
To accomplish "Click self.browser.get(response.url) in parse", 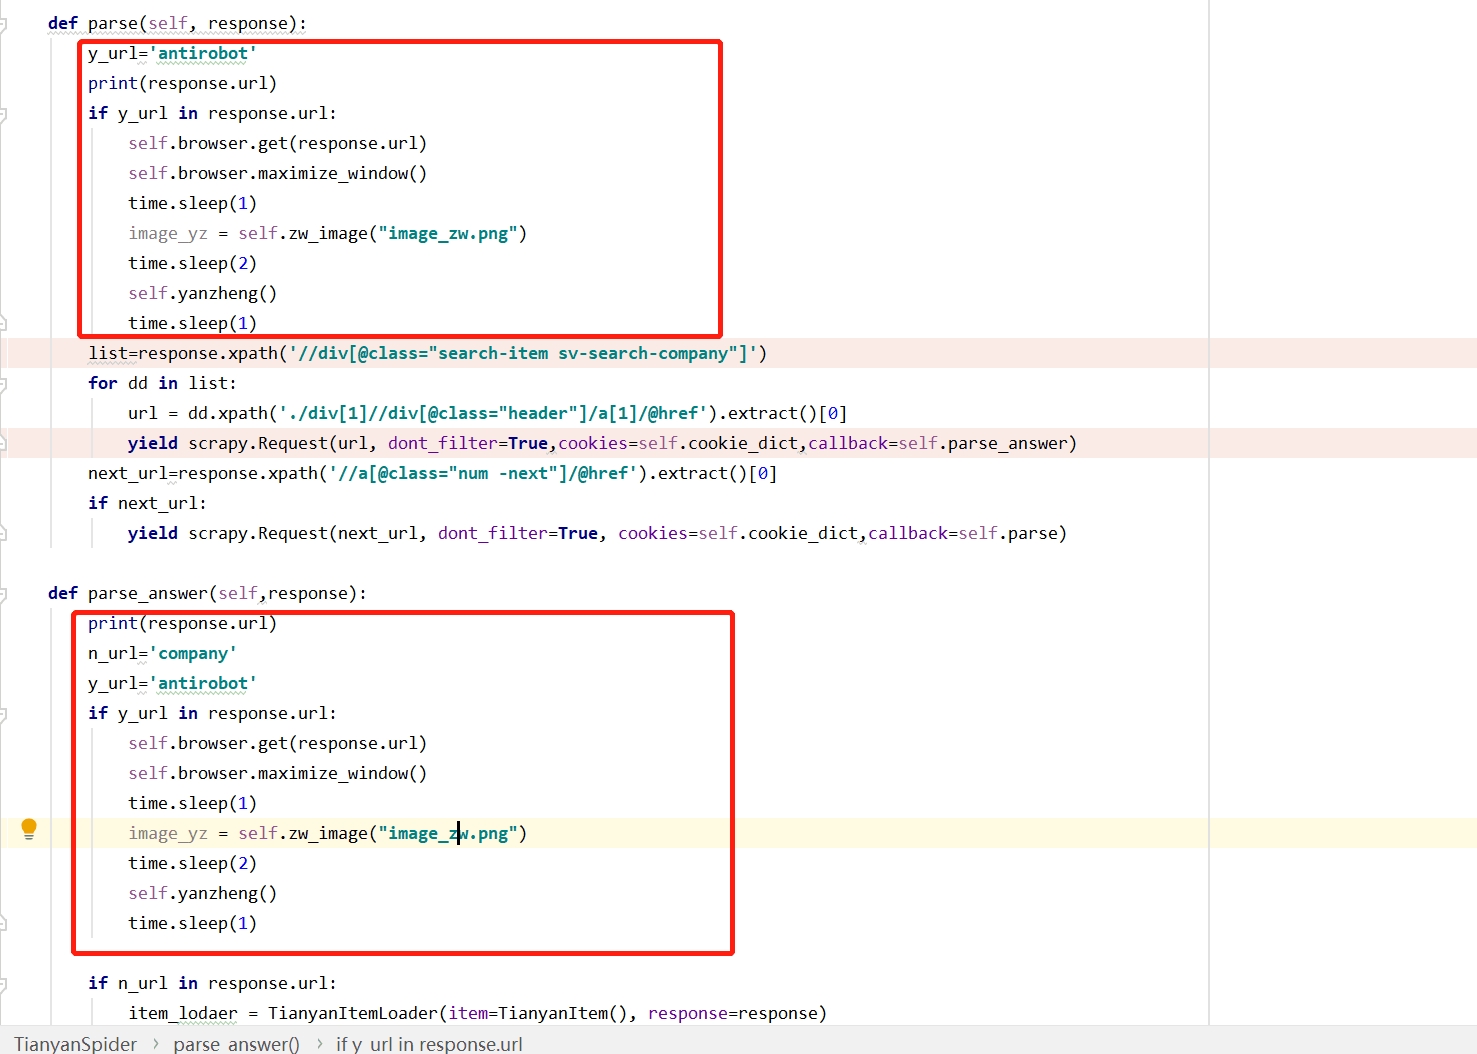I will click(x=277, y=143).
